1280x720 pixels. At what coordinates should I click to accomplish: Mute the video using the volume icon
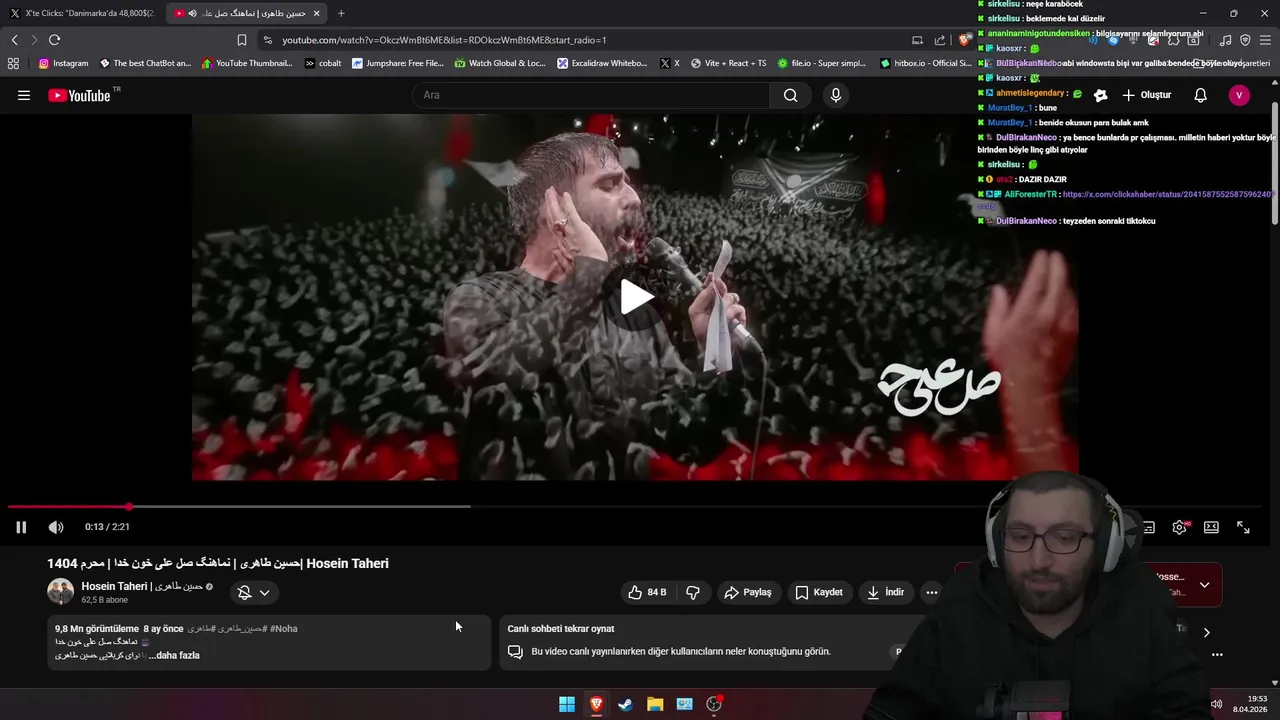pyautogui.click(x=56, y=527)
